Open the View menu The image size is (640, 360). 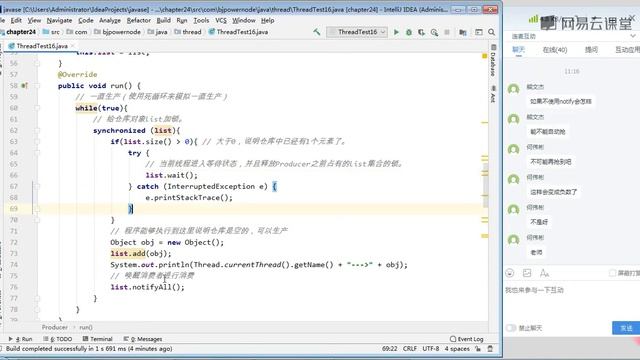coord(34,20)
